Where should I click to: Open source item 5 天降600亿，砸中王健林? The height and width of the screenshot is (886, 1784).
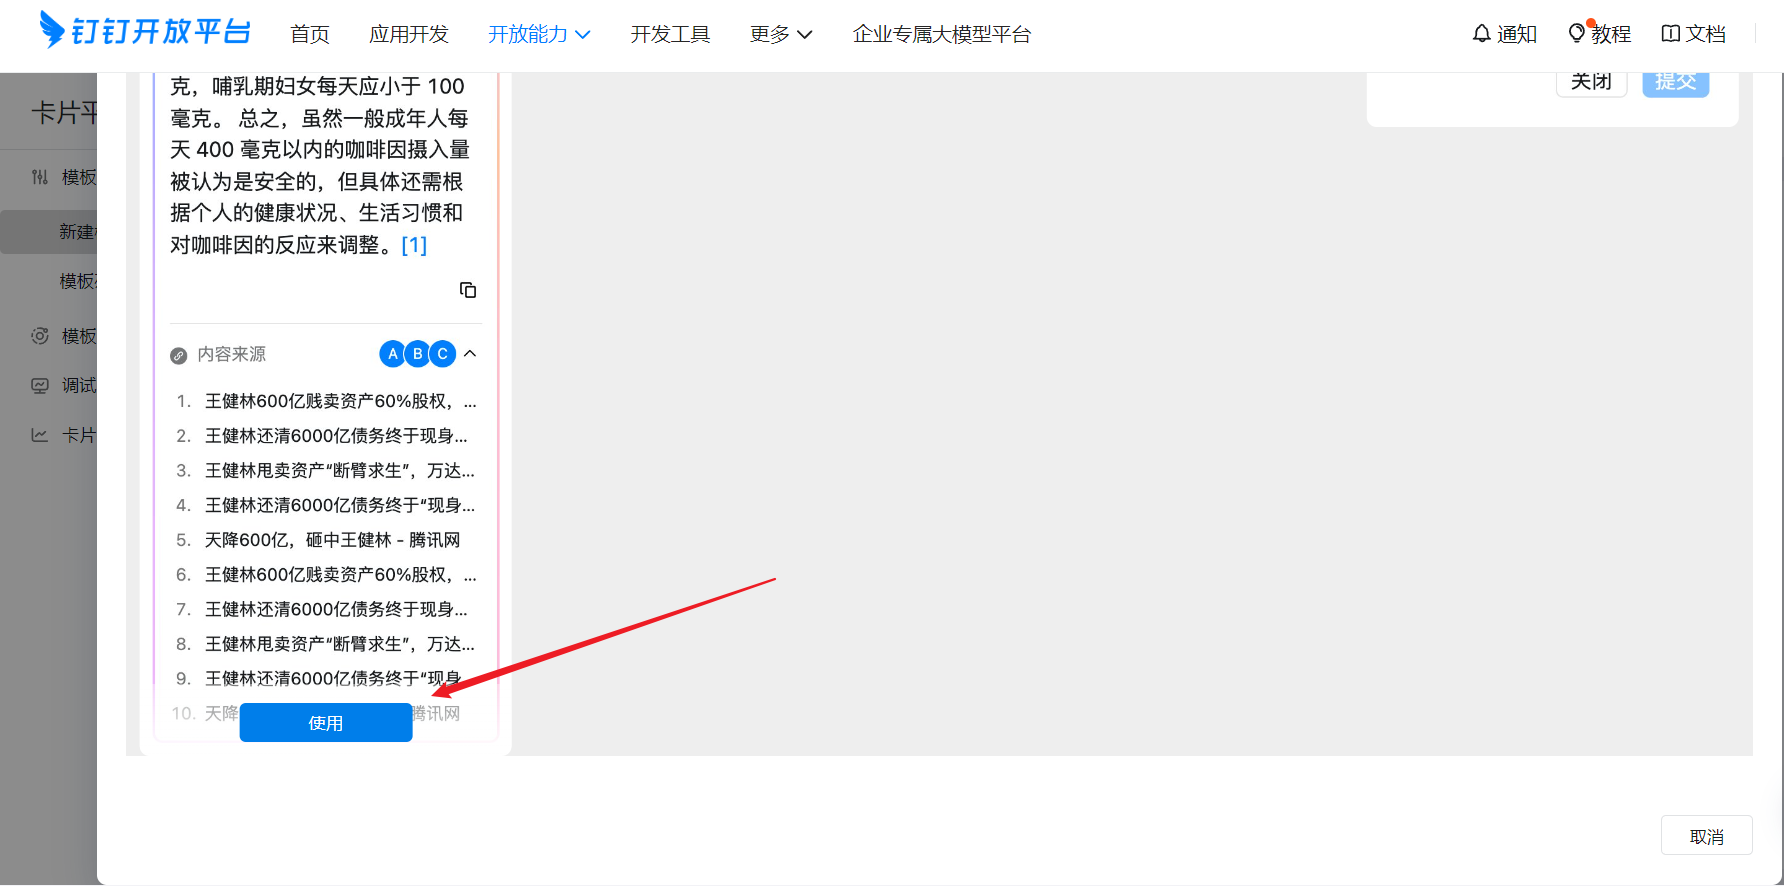click(x=332, y=540)
